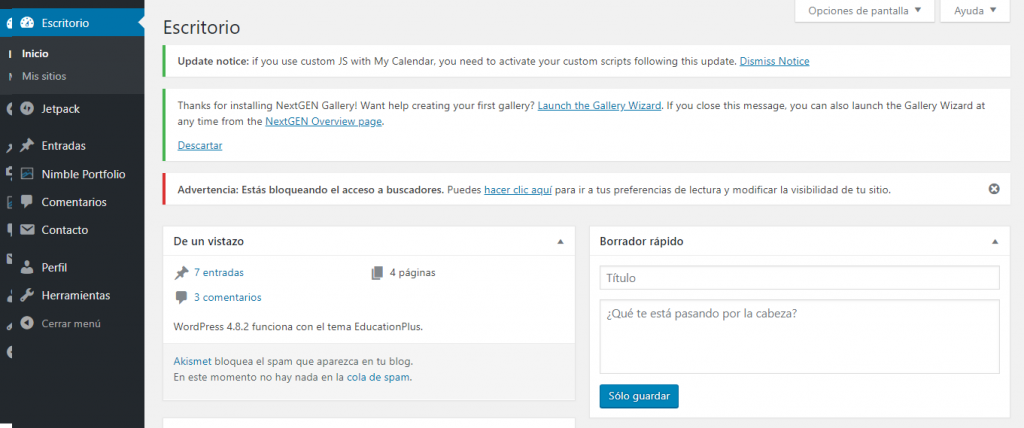1024x428 pixels.
Task: Click the Entradas pushpin icon
Action: [28, 146]
